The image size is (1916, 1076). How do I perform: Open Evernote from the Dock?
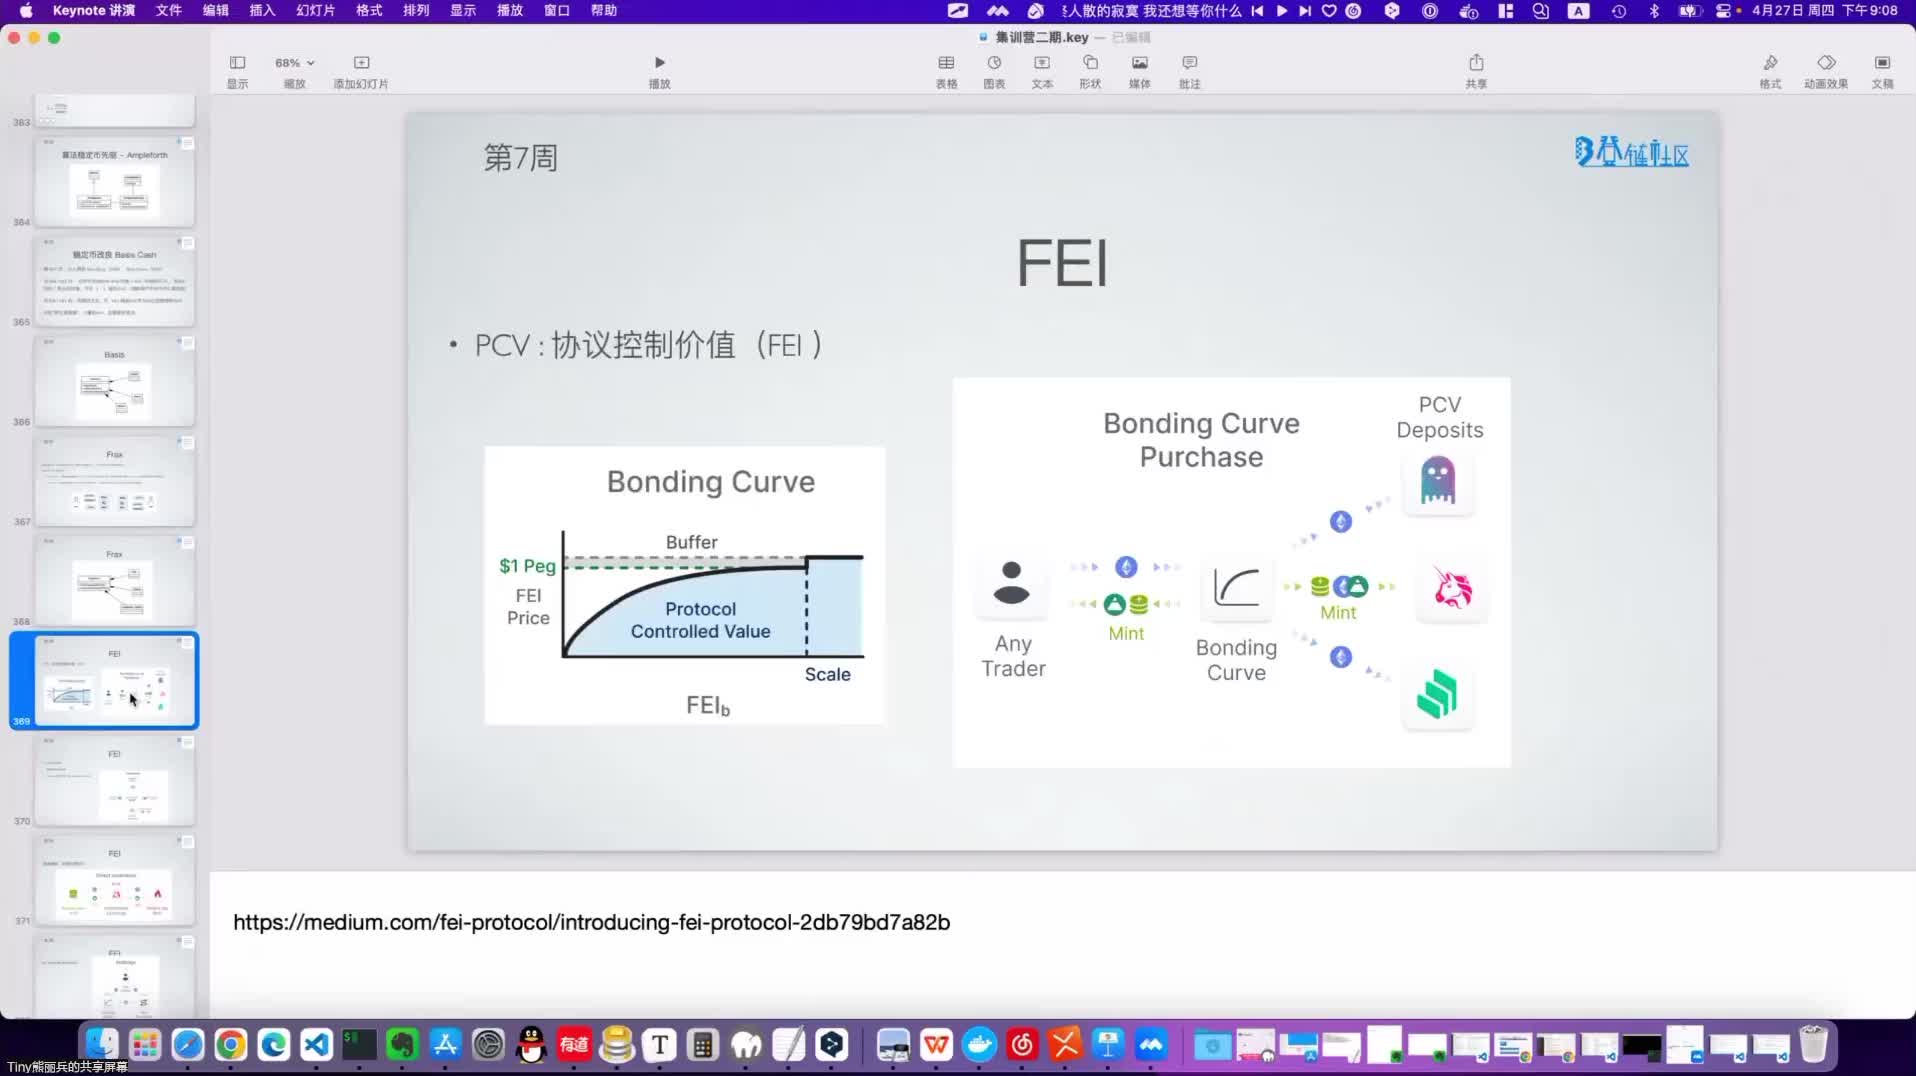coord(403,1045)
